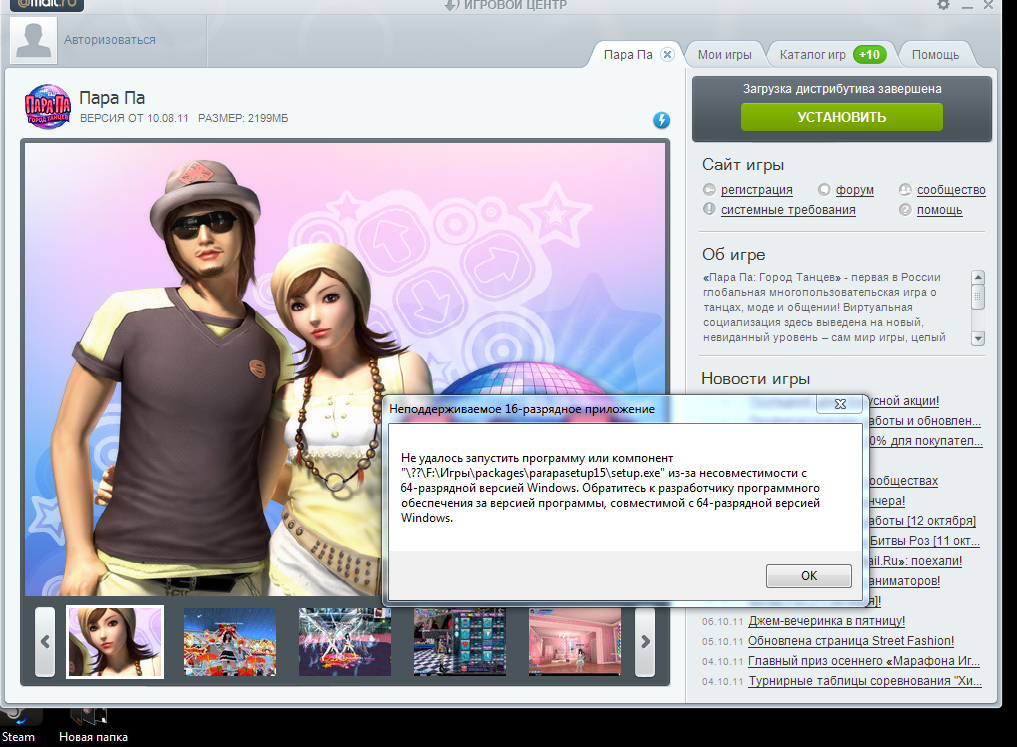Open the помощь link under Сайт игры
The width and height of the screenshot is (1017, 747).
[939, 210]
